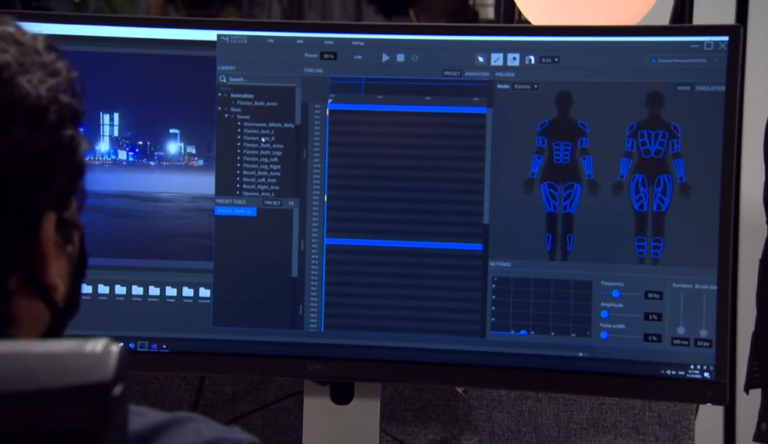
Task: Switch to the Preview tab
Action: click(505, 74)
